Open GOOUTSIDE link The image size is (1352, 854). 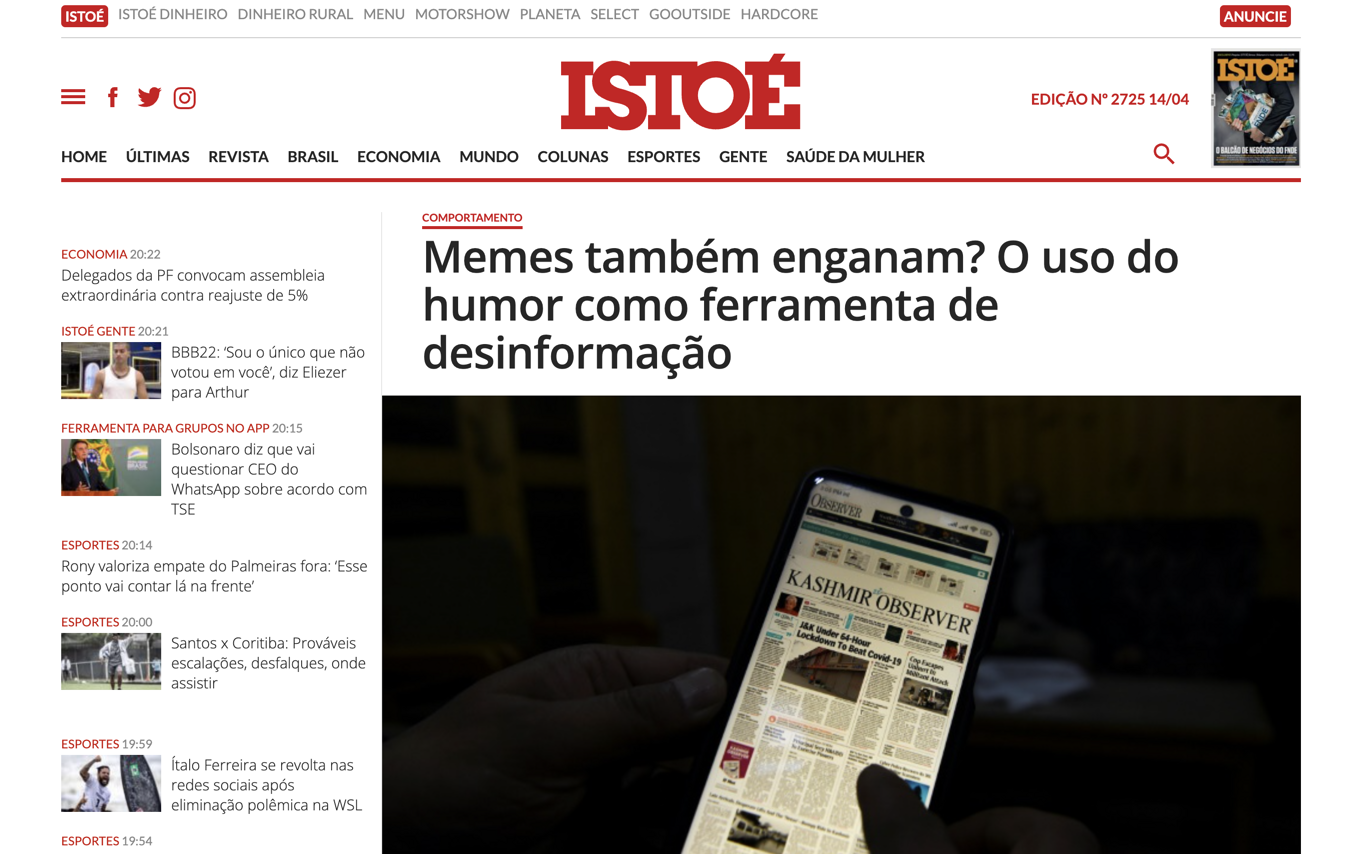(689, 14)
